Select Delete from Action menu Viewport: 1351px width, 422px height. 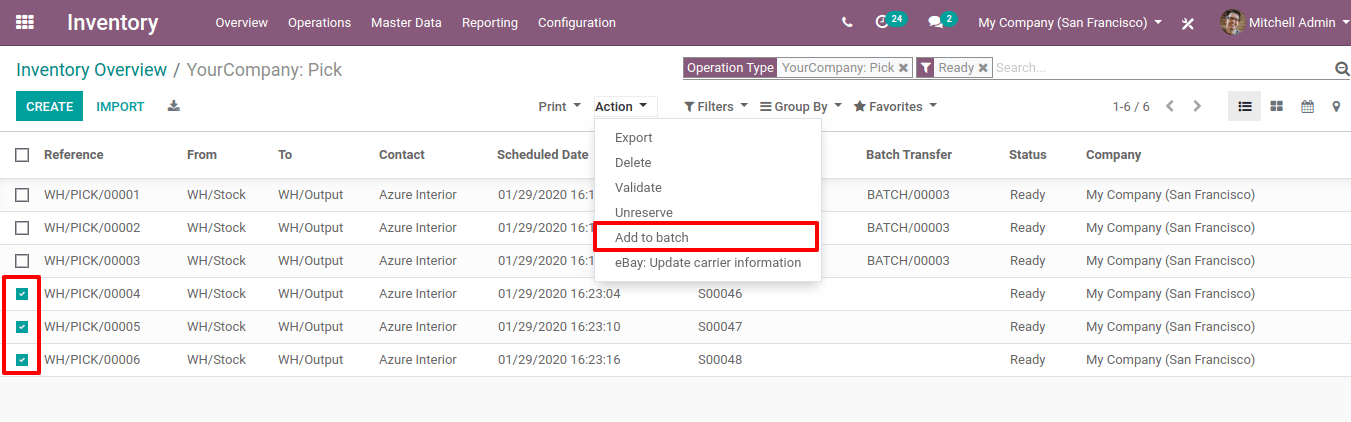[708, 163]
